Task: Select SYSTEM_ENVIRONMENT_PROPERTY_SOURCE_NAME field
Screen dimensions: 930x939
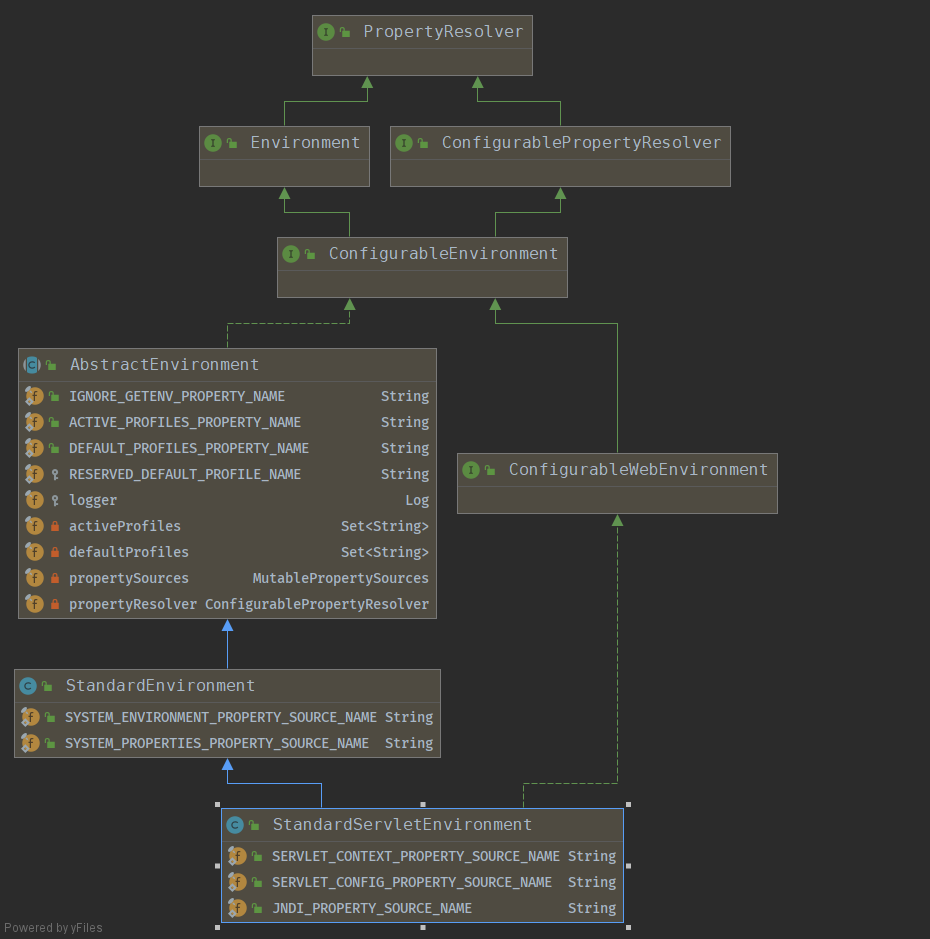Action: click(221, 717)
